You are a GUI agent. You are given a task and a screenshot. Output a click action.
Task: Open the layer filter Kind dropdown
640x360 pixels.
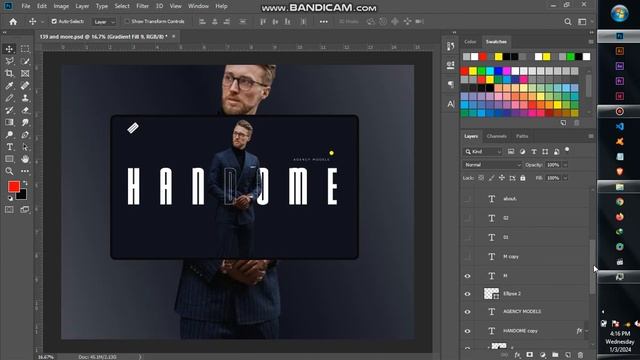(x=483, y=152)
